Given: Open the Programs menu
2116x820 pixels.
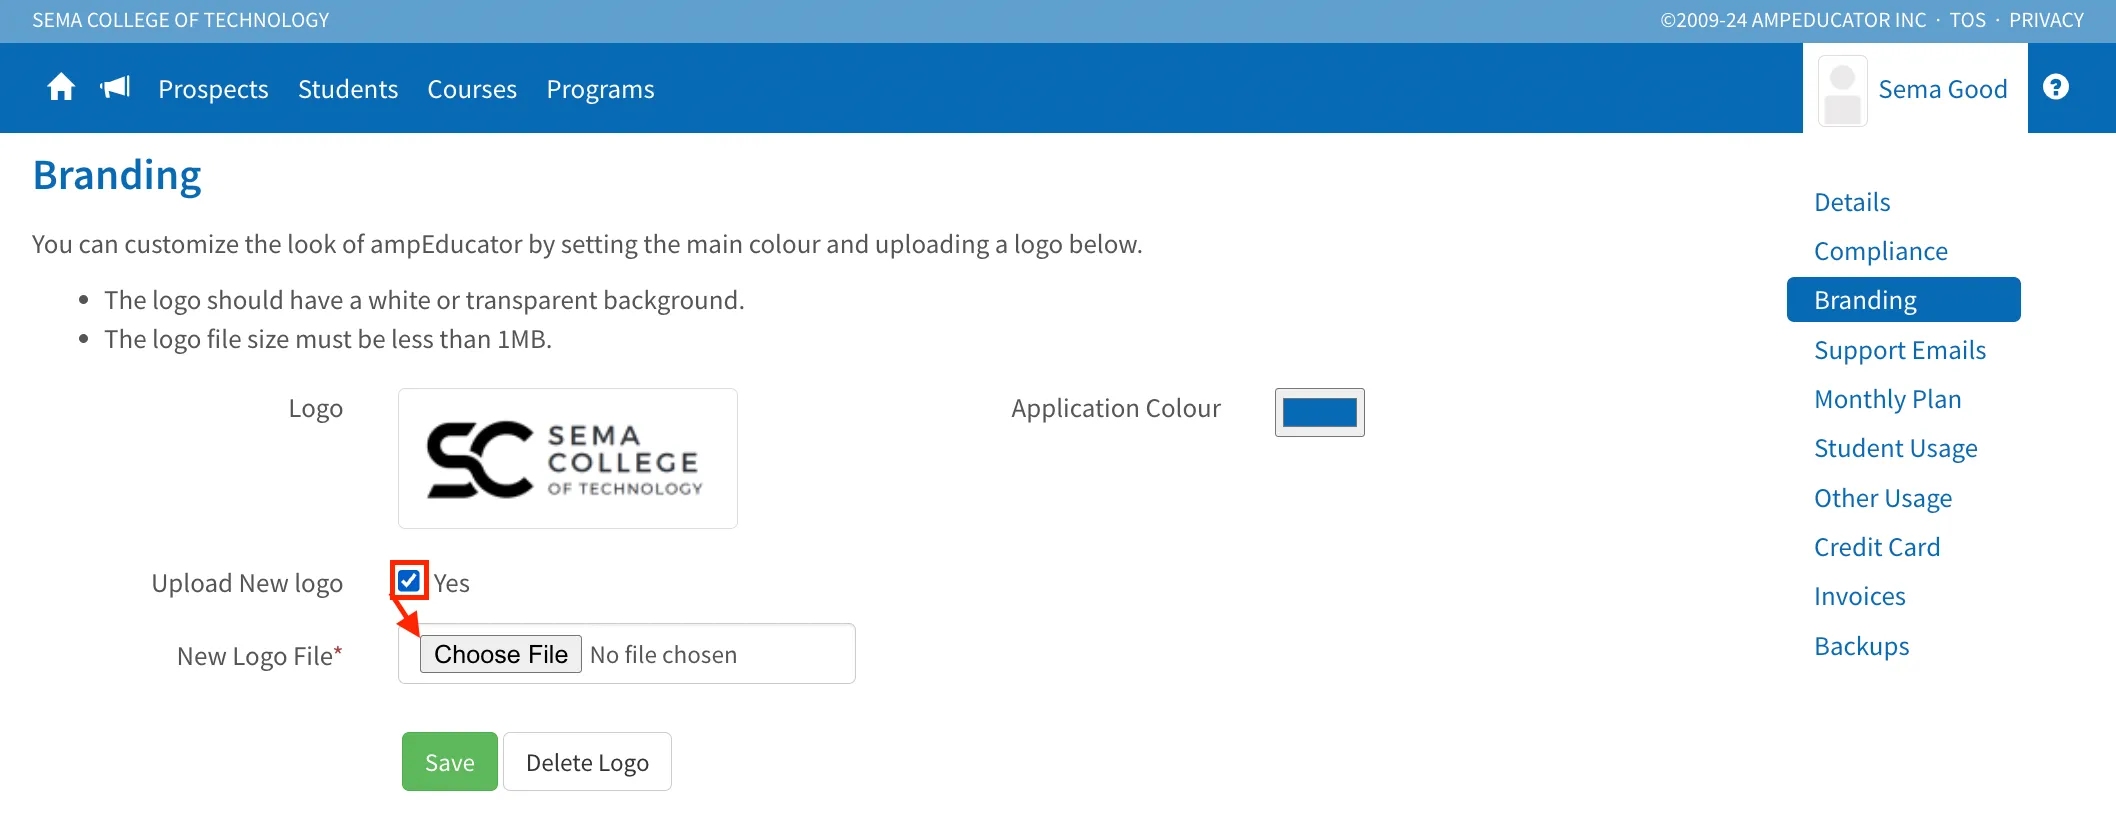Looking at the screenshot, I should coord(600,89).
